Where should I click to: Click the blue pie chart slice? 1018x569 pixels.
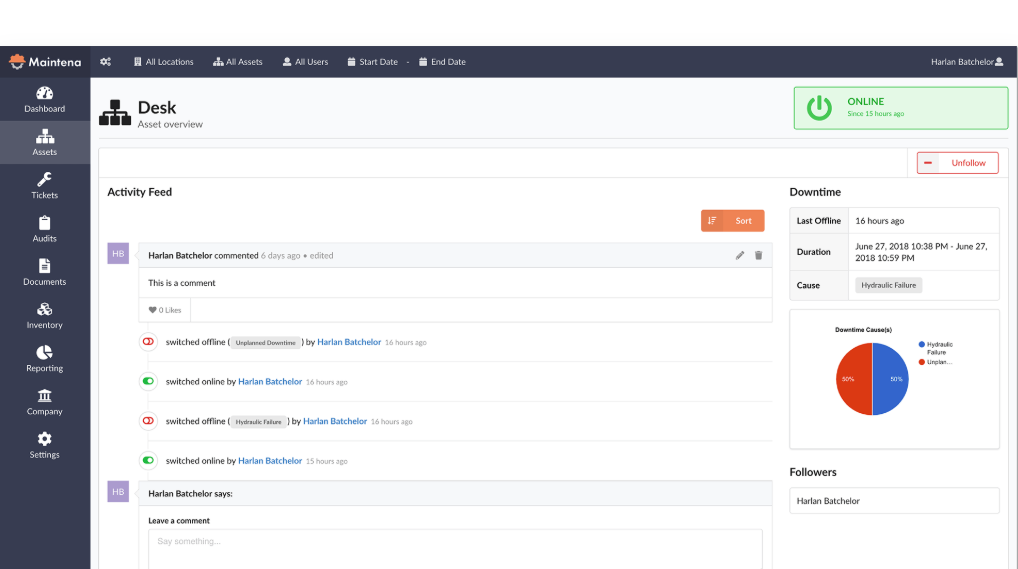coord(891,379)
